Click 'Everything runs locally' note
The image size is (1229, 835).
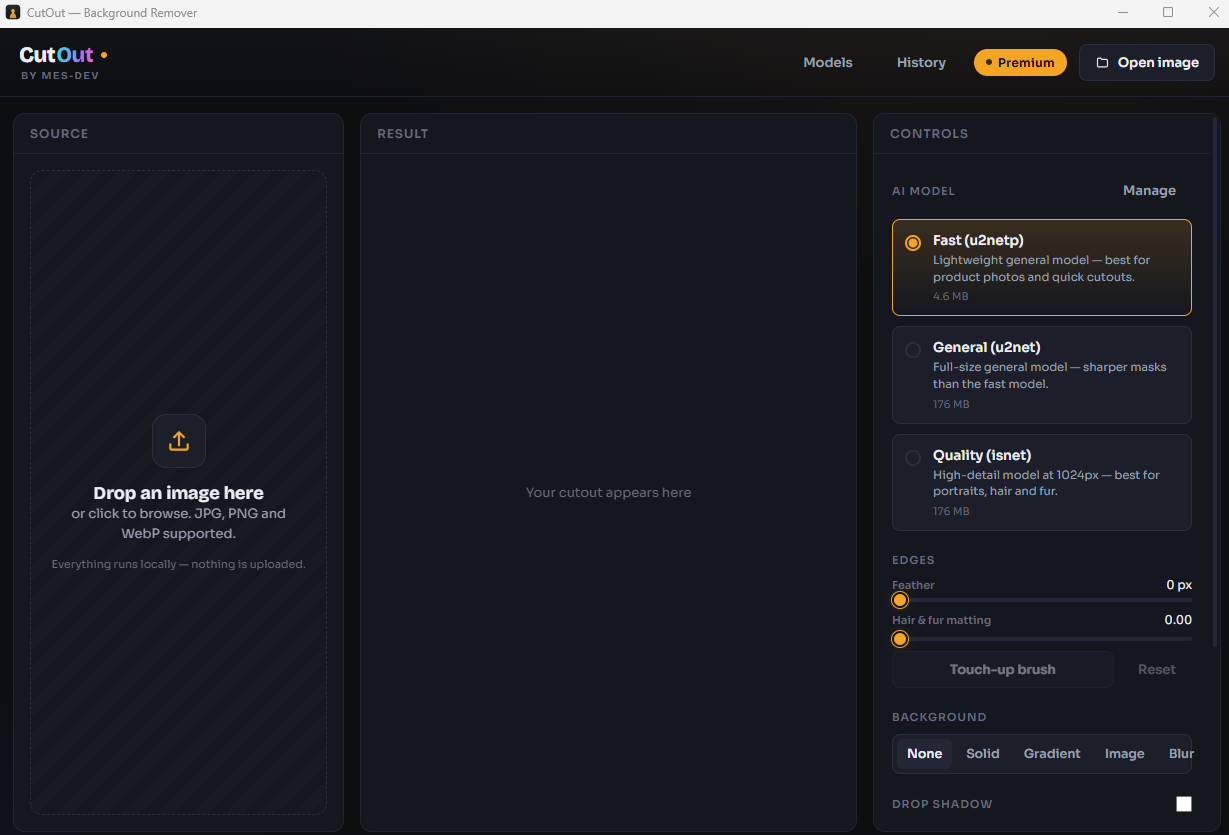(179, 564)
